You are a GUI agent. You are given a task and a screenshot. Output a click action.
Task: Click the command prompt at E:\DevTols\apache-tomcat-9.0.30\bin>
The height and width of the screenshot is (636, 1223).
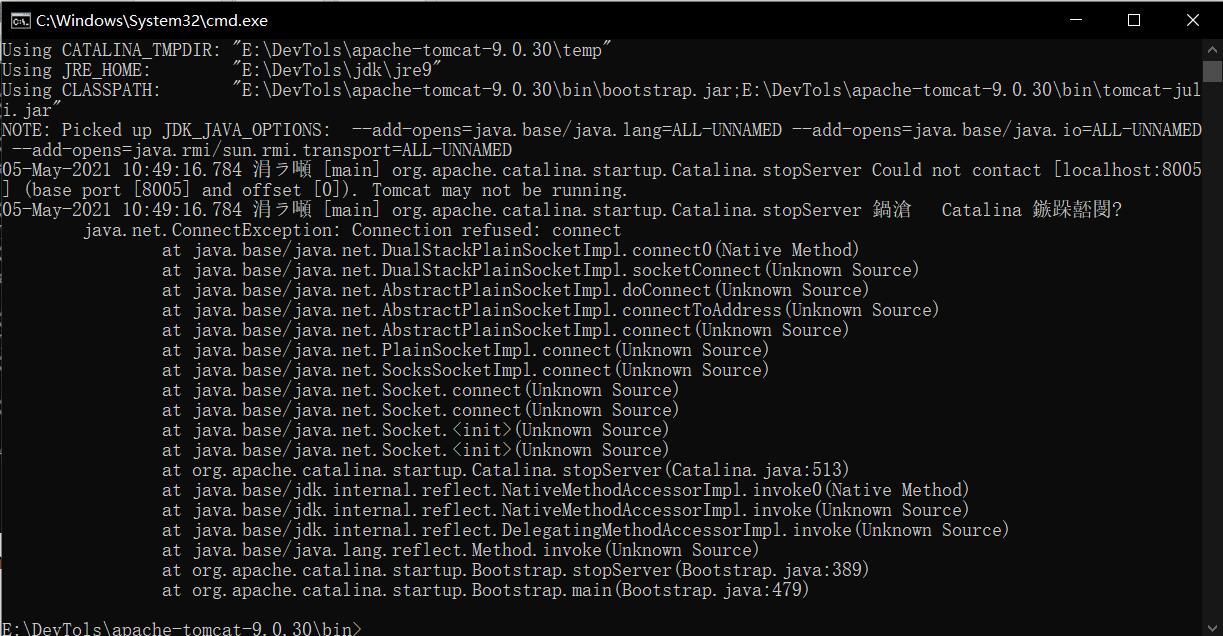click(x=182, y=629)
